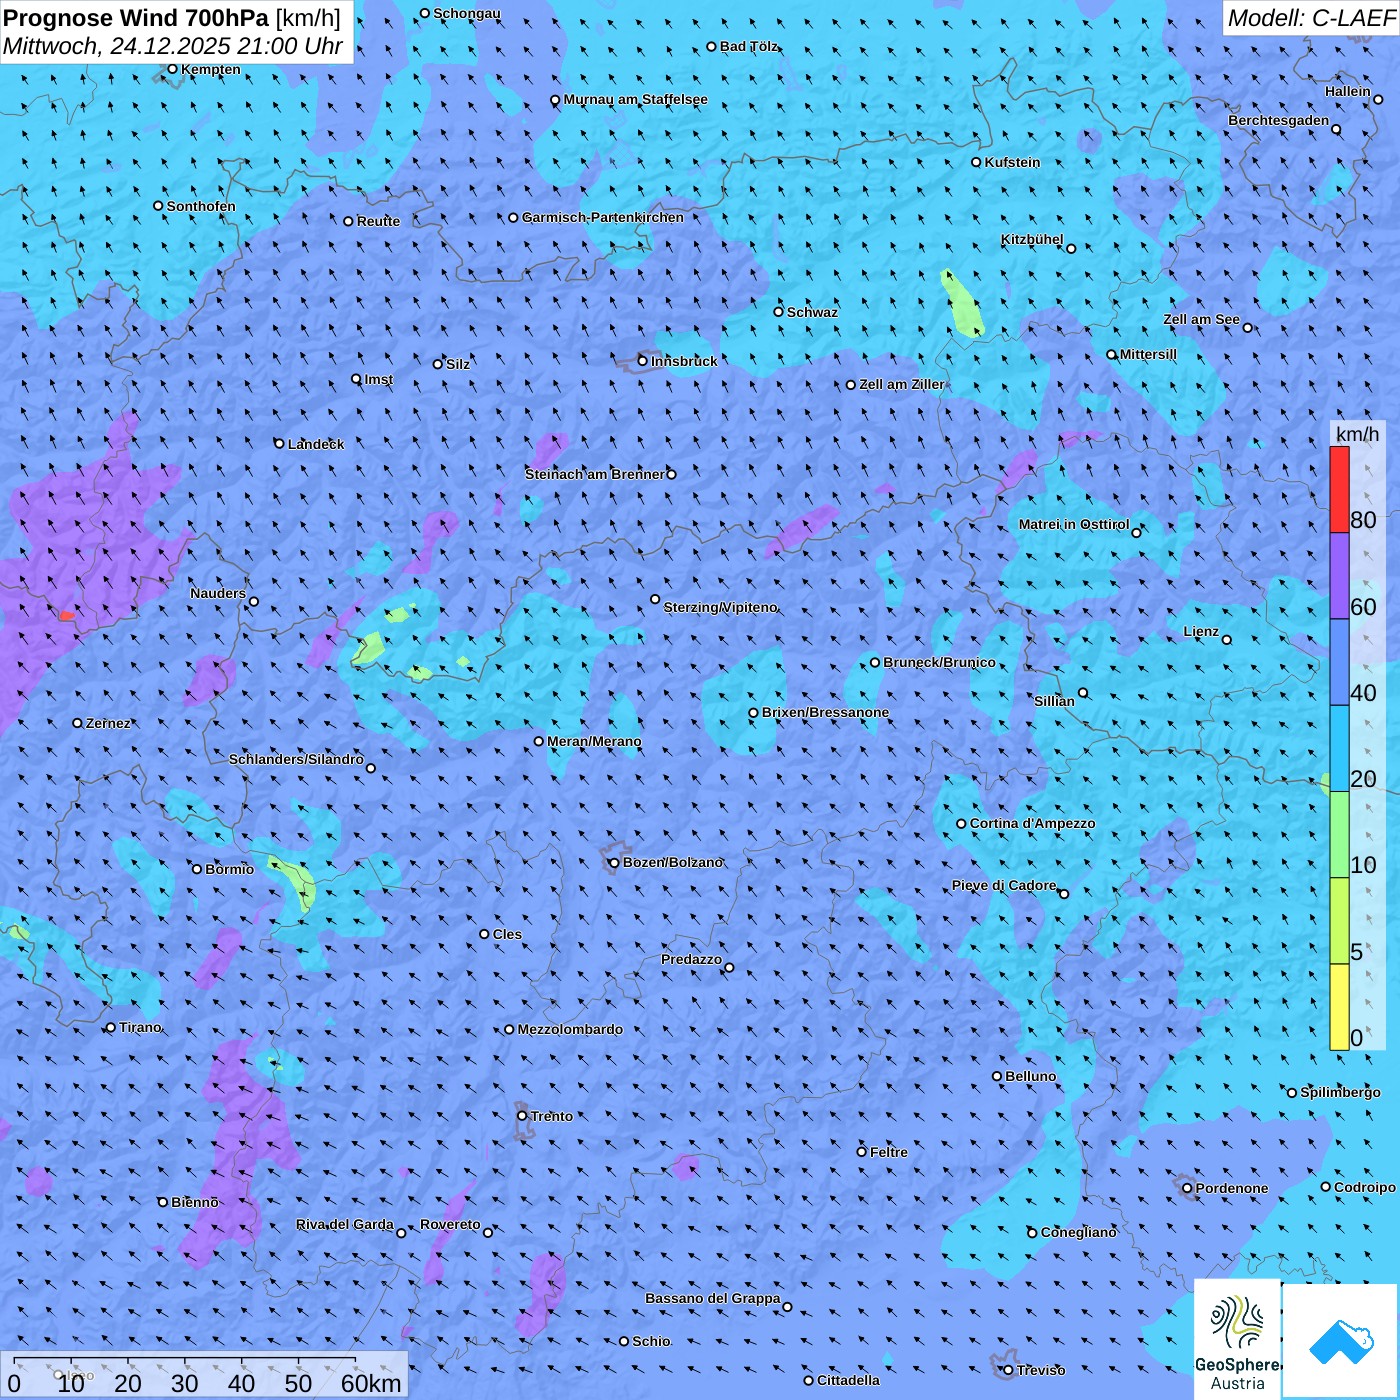Screen dimensions: 1400x1400
Task: Select the Kitzbühel label
Action: 1032,240
